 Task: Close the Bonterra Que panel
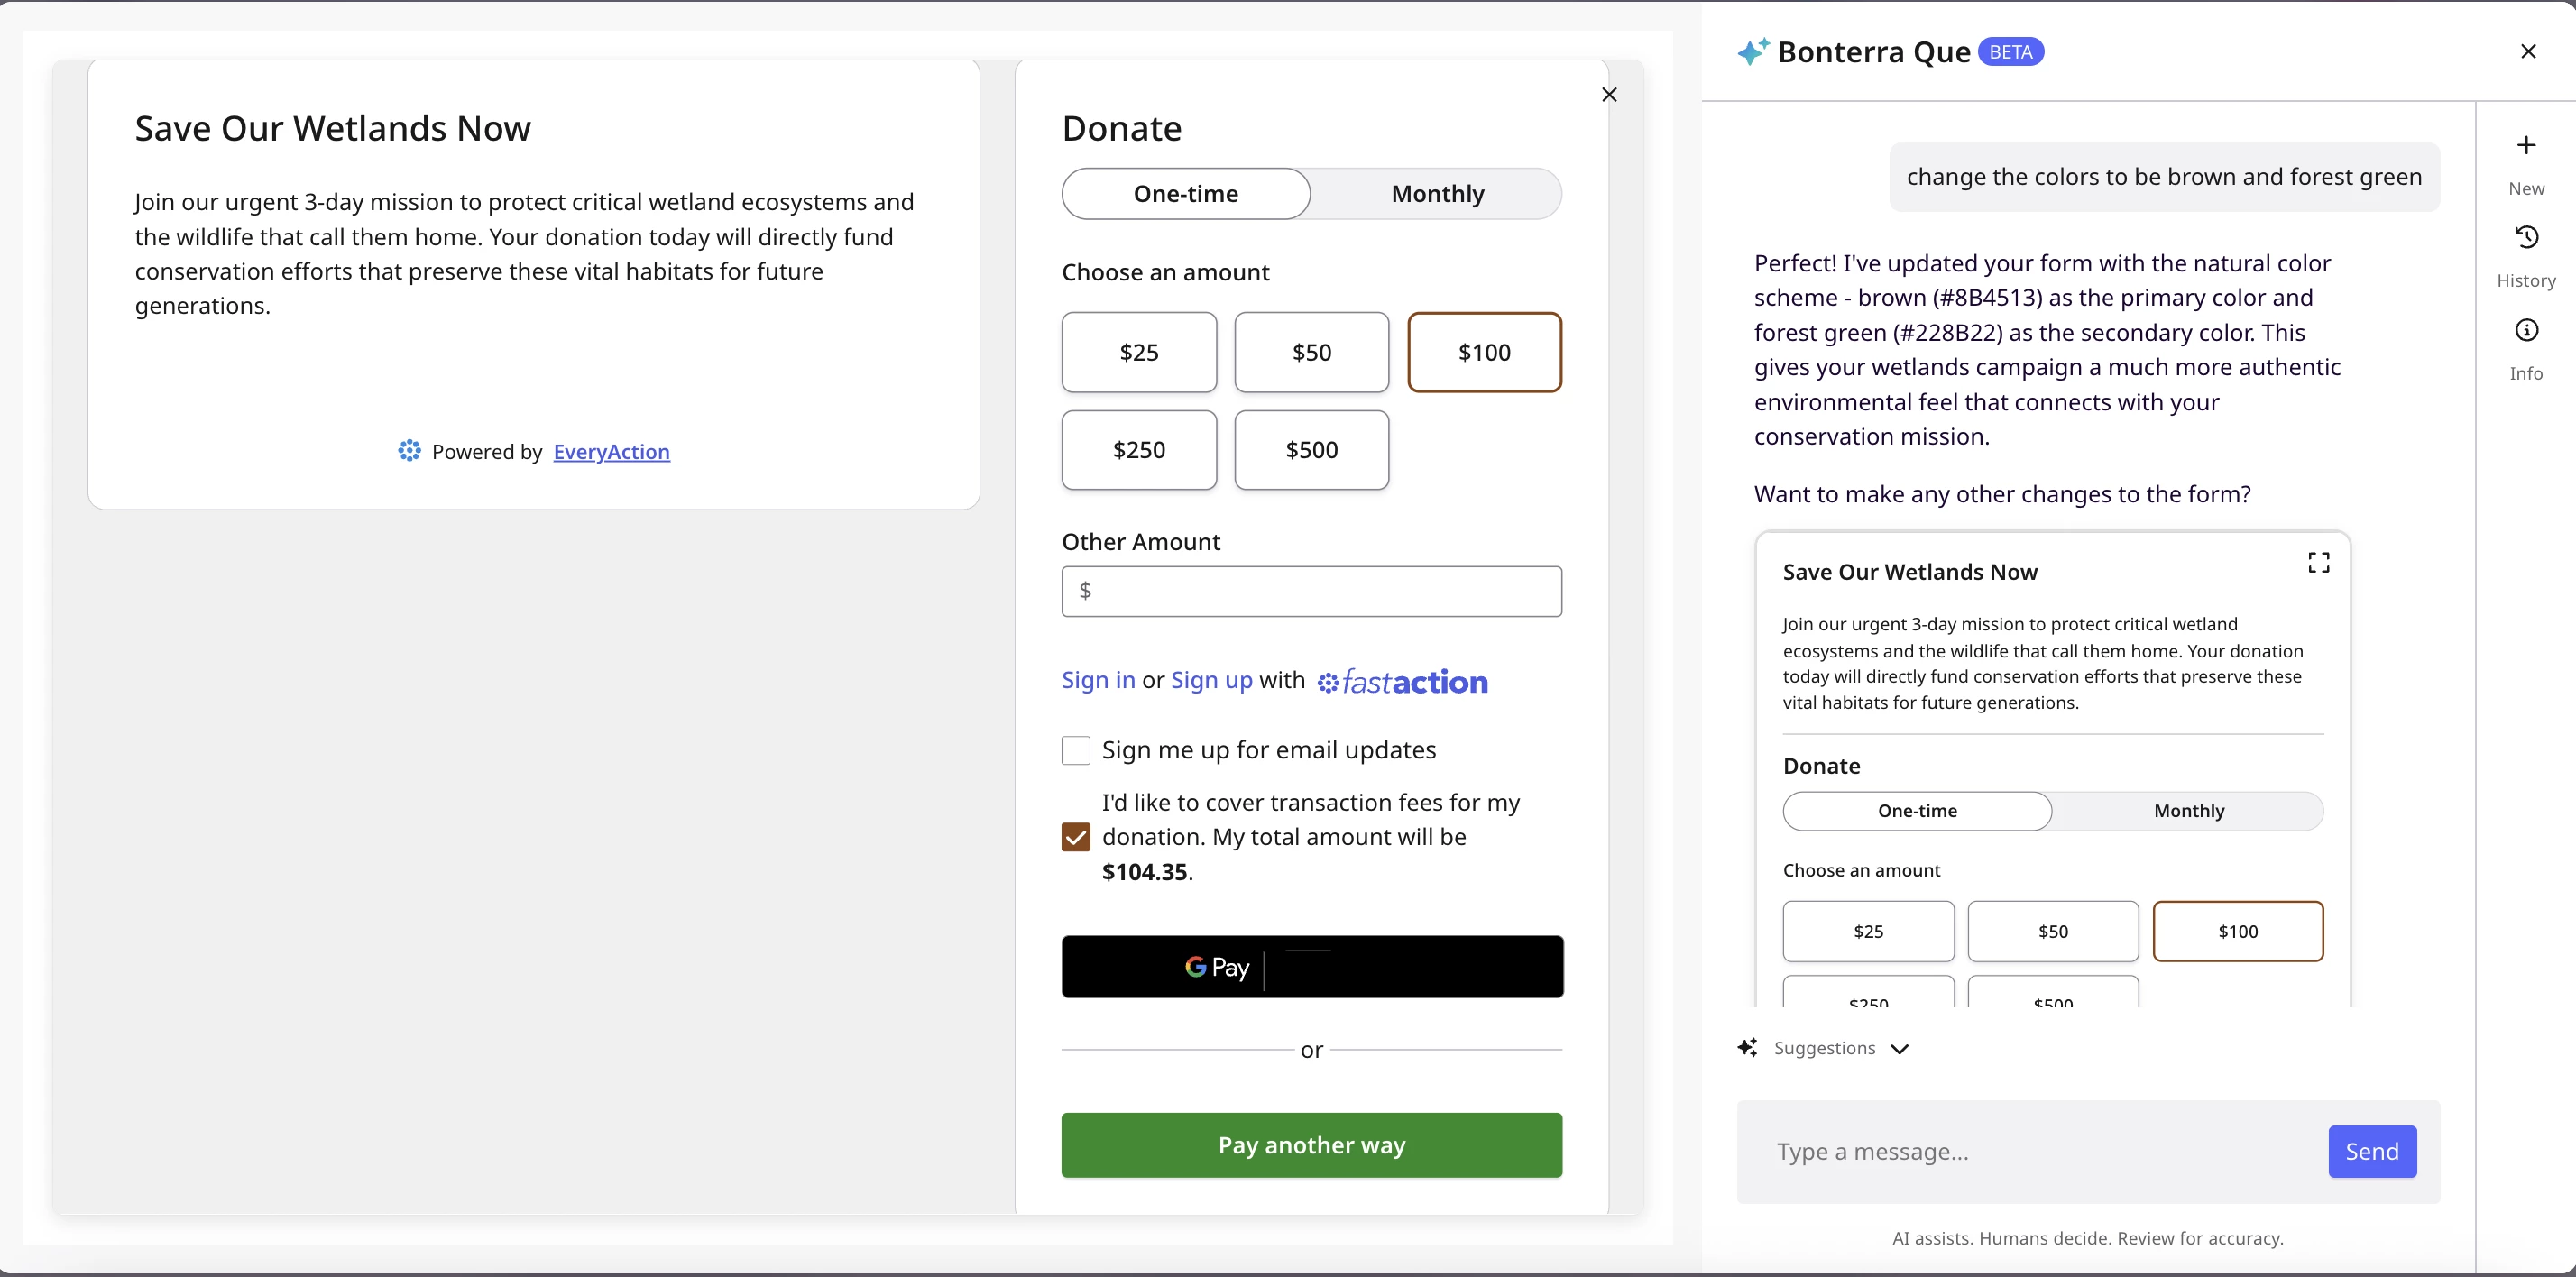2528,52
